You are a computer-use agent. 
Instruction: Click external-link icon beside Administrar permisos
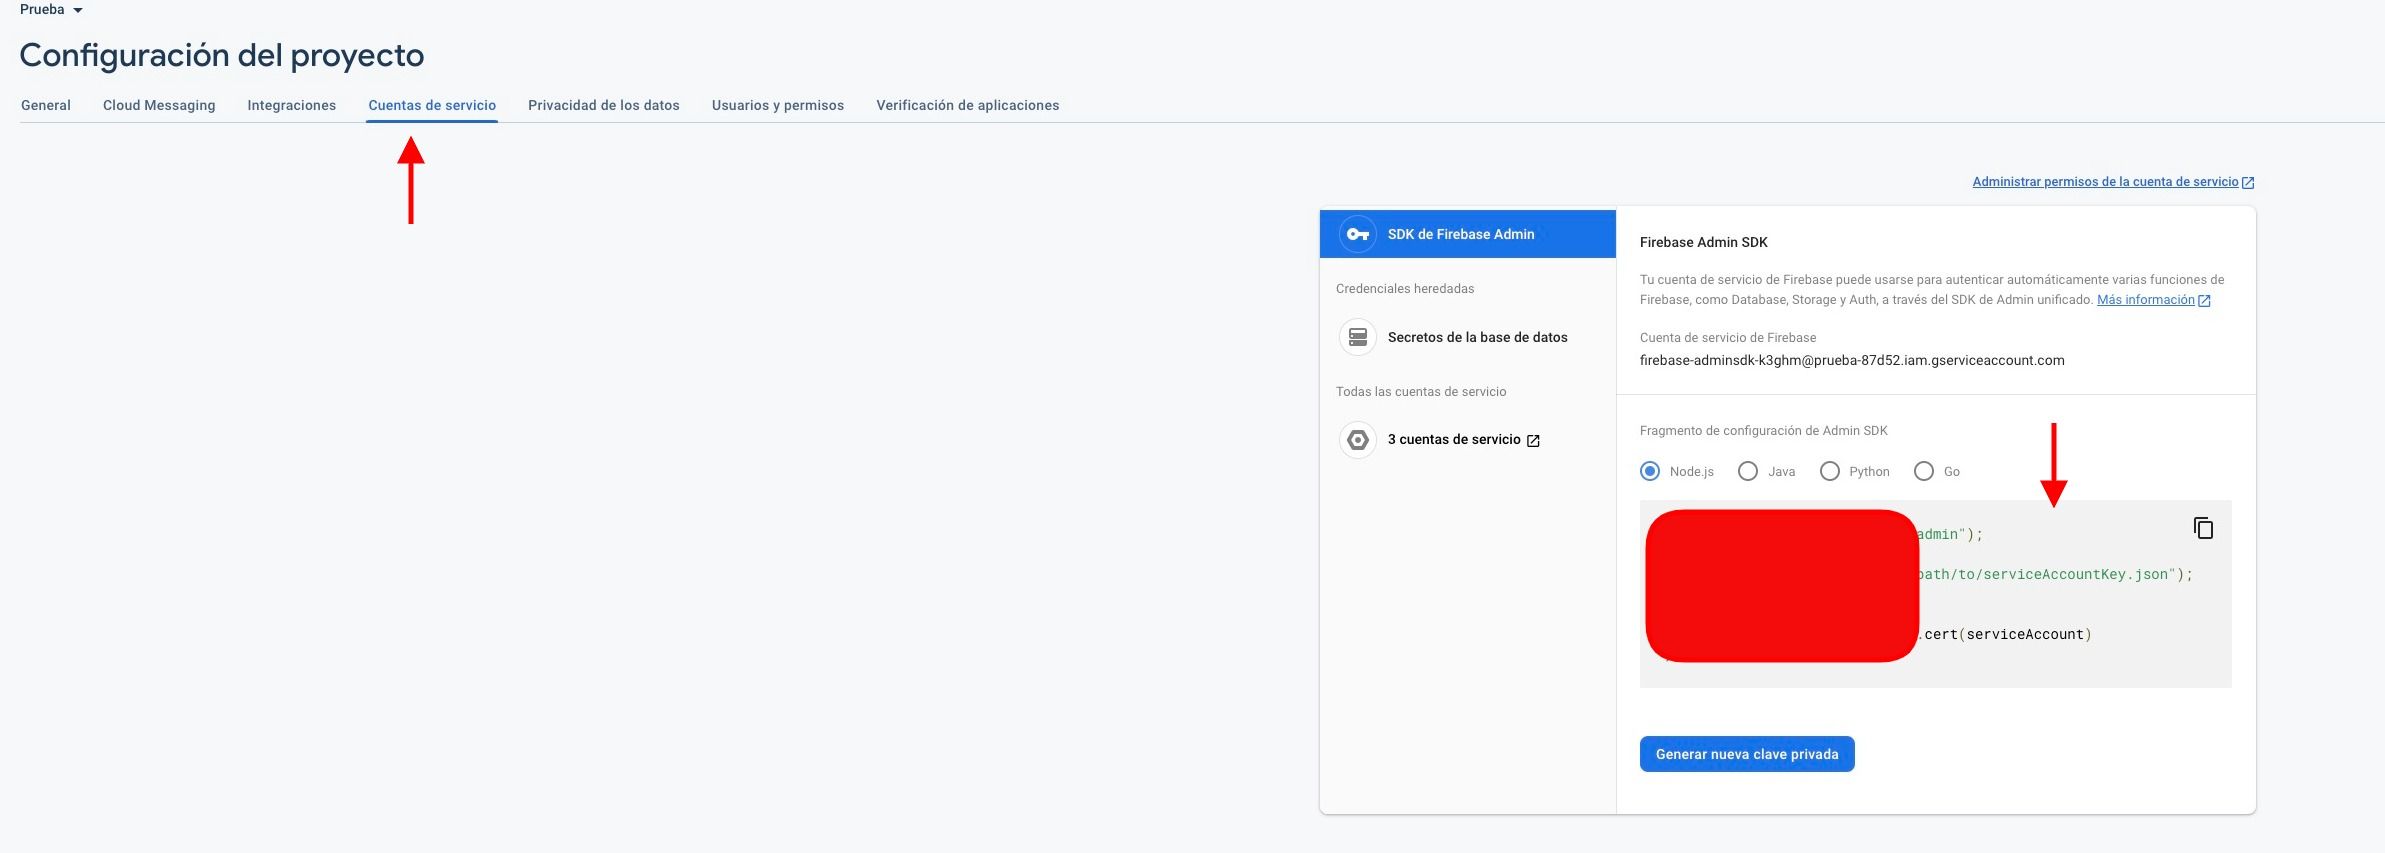click(2248, 182)
